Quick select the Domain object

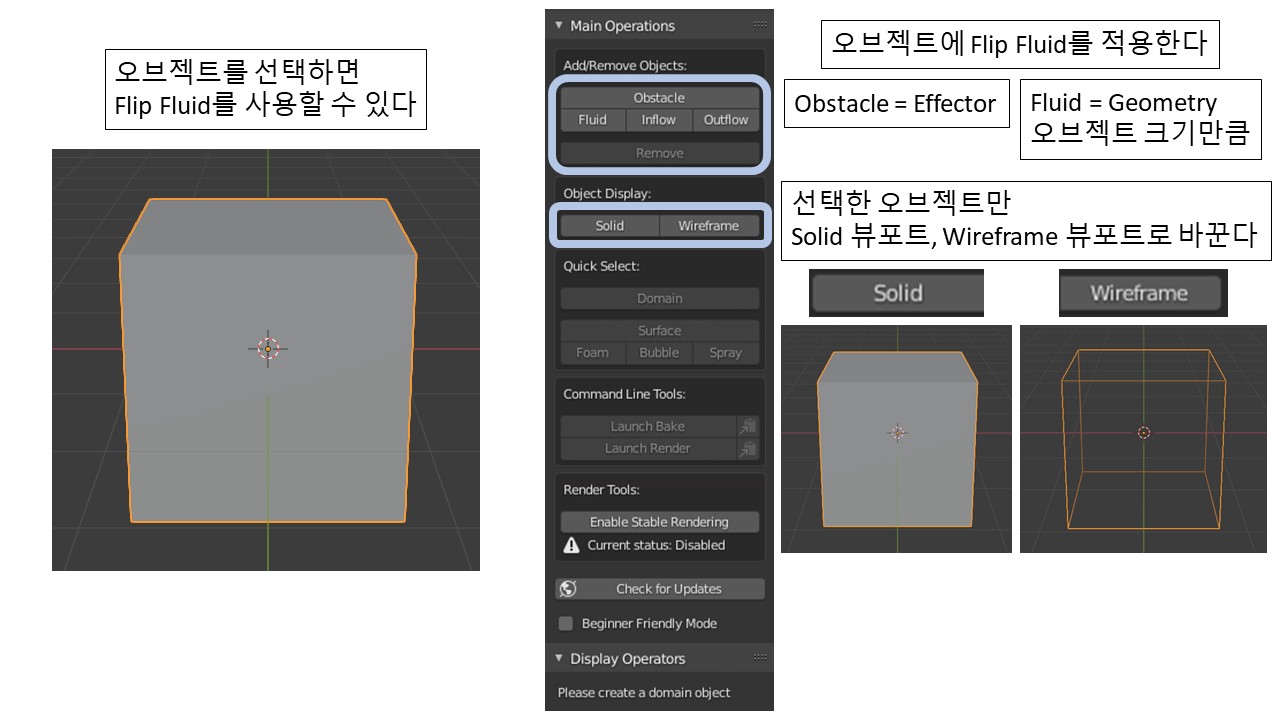coord(659,298)
